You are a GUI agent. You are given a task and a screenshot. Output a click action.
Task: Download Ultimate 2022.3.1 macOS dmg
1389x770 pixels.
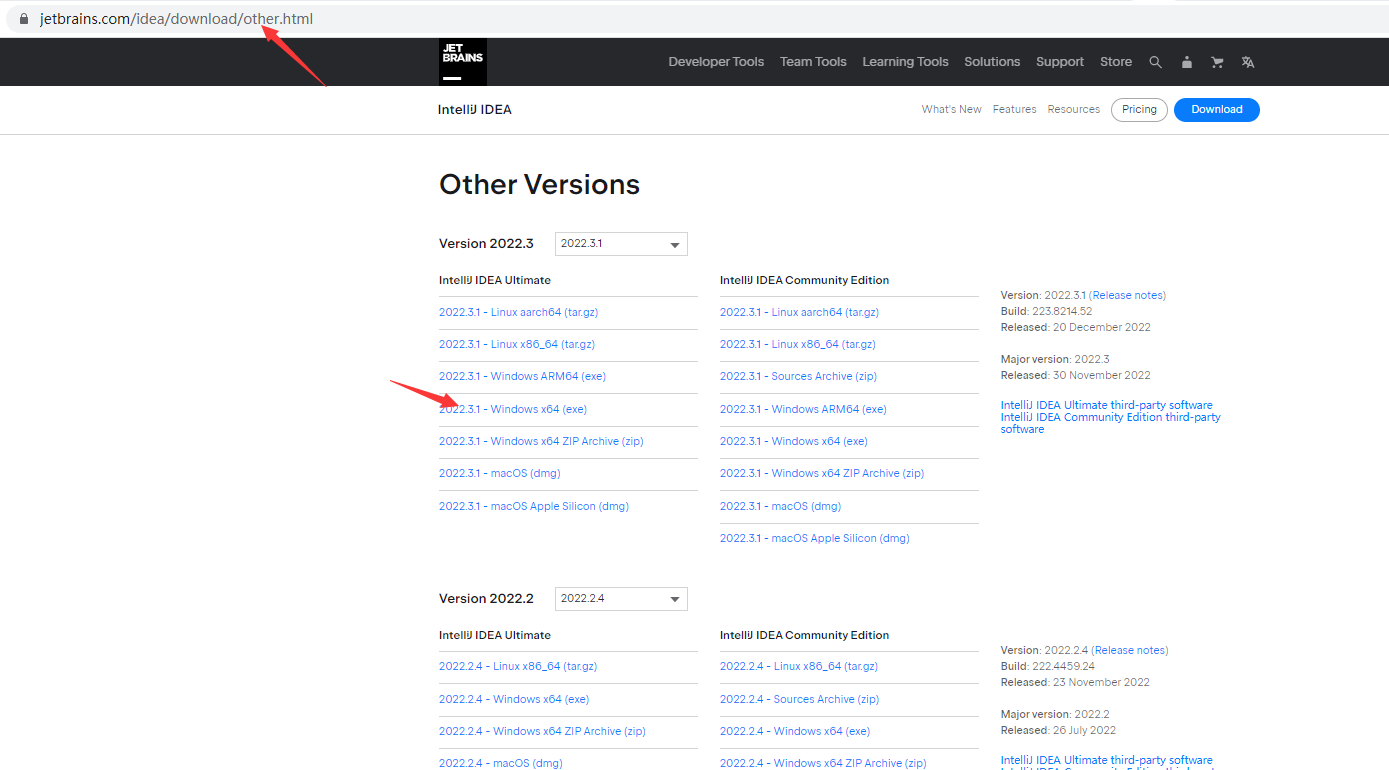point(500,473)
